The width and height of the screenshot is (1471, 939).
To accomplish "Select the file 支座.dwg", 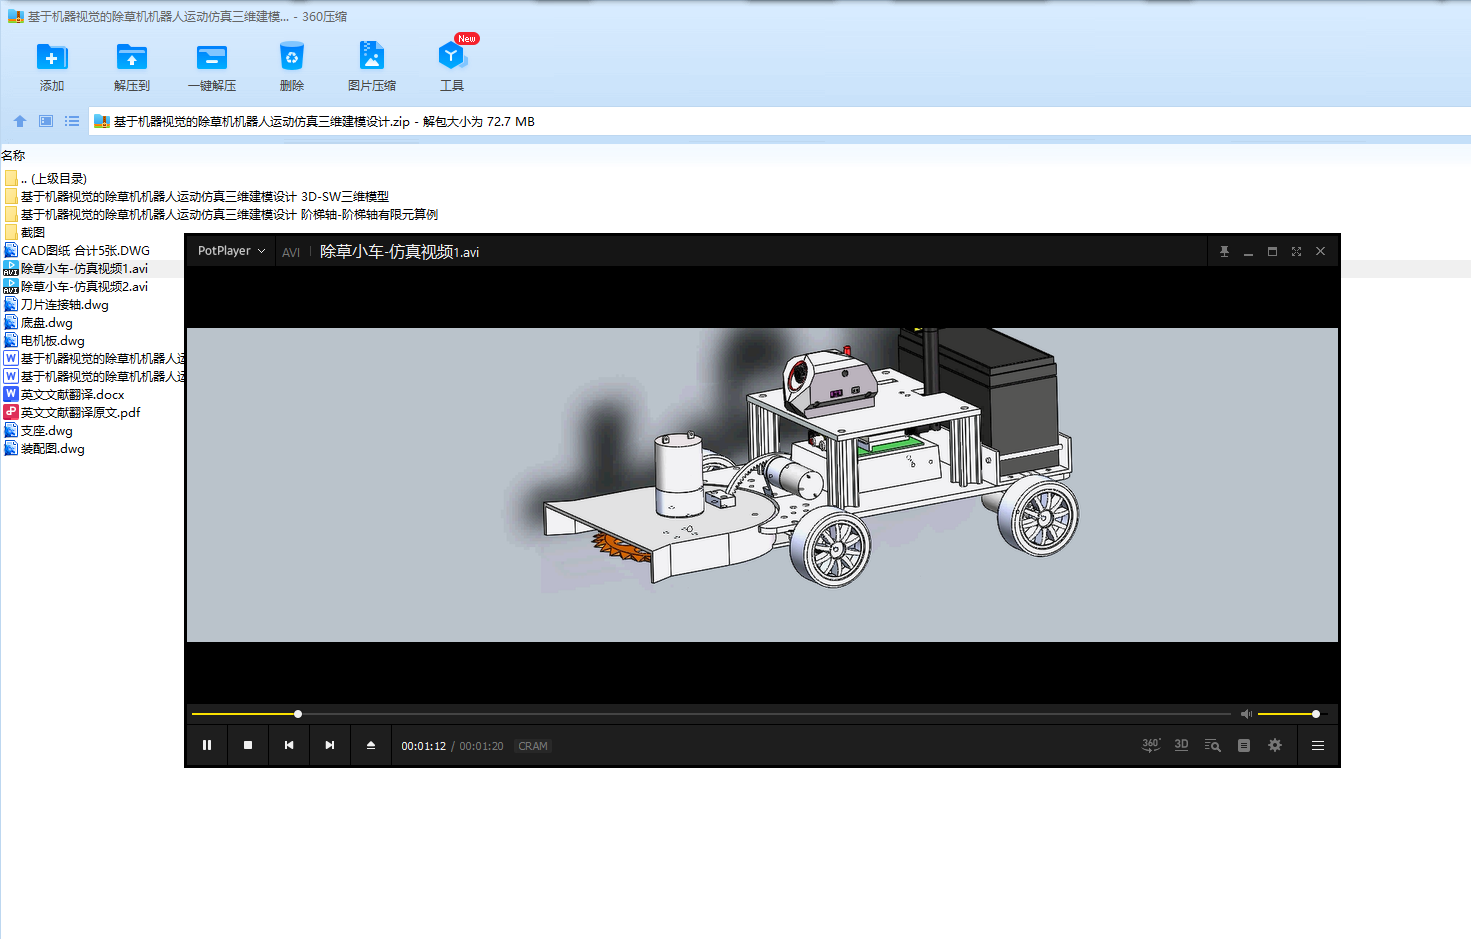I will click(x=39, y=430).
